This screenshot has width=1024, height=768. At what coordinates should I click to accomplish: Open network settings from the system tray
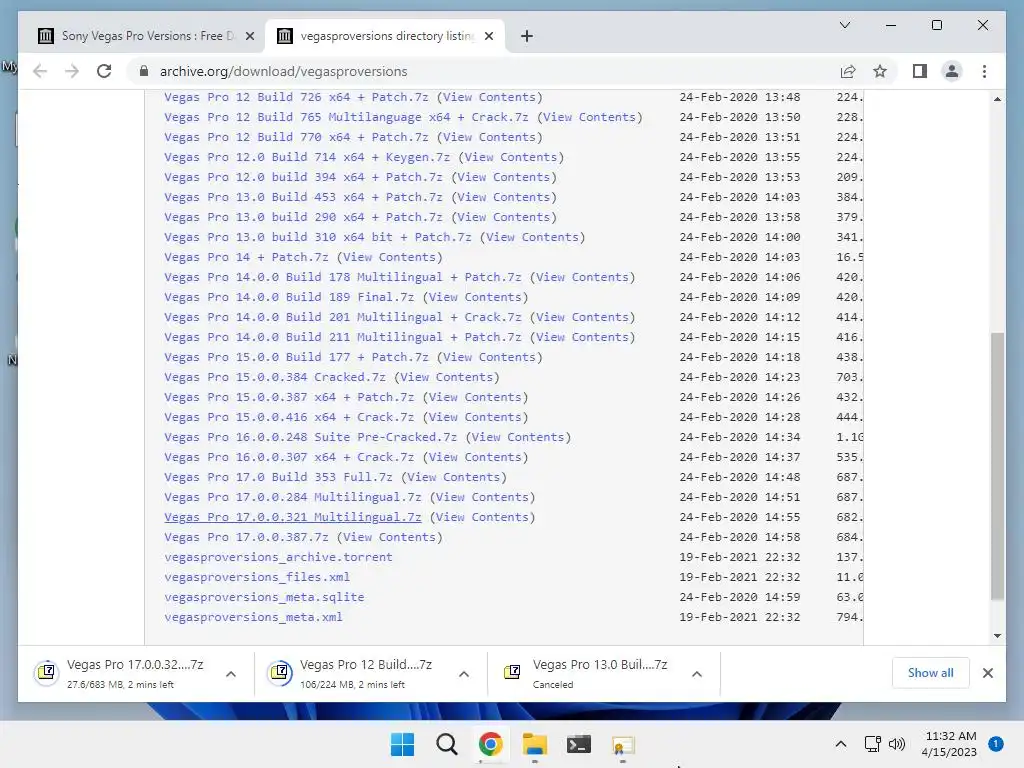pos(872,744)
